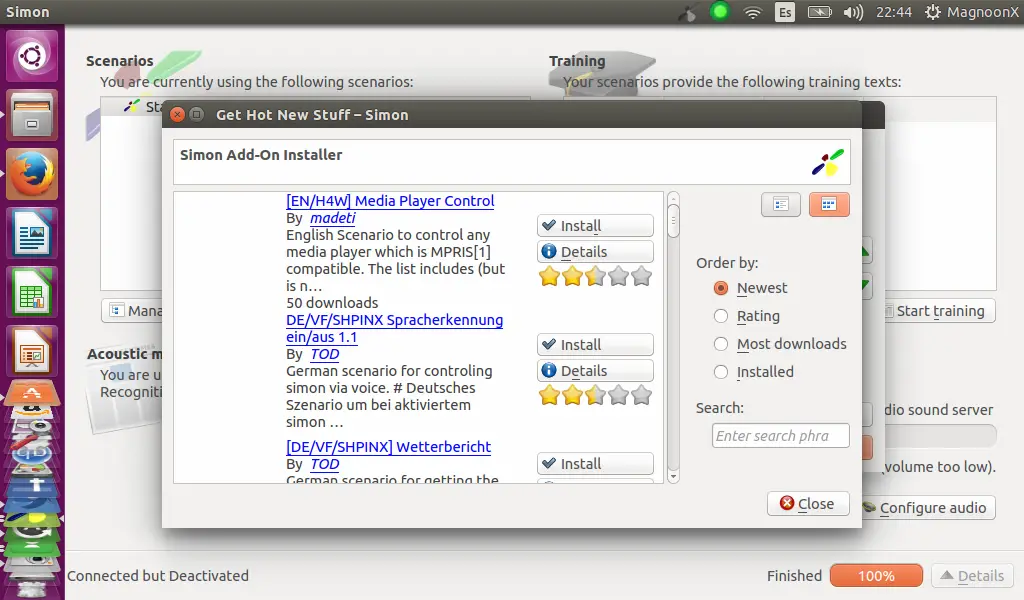The image size is (1024, 600).
Task: Click the "Simon Add-On Installer" heading
Action: tap(261, 155)
